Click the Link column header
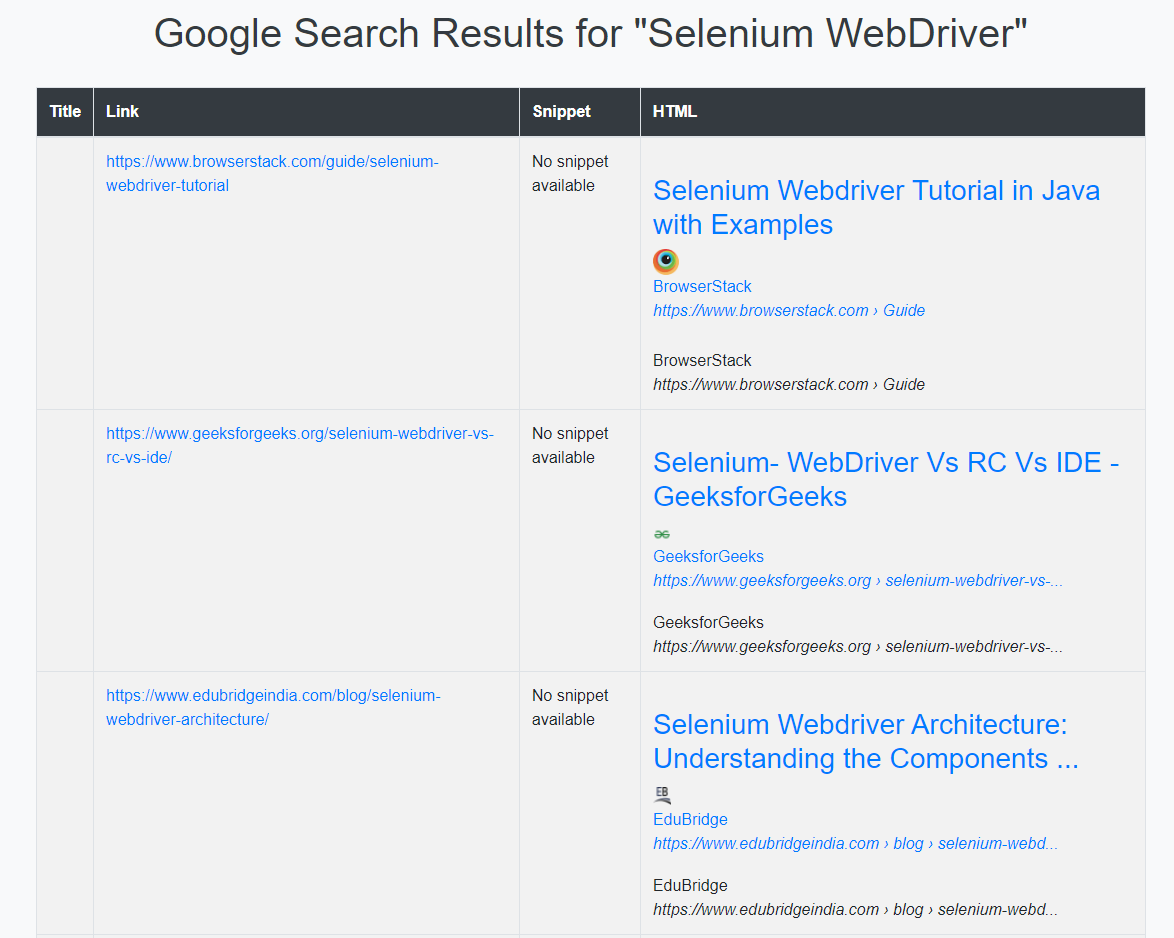The image size is (1174, 938). 122,112
